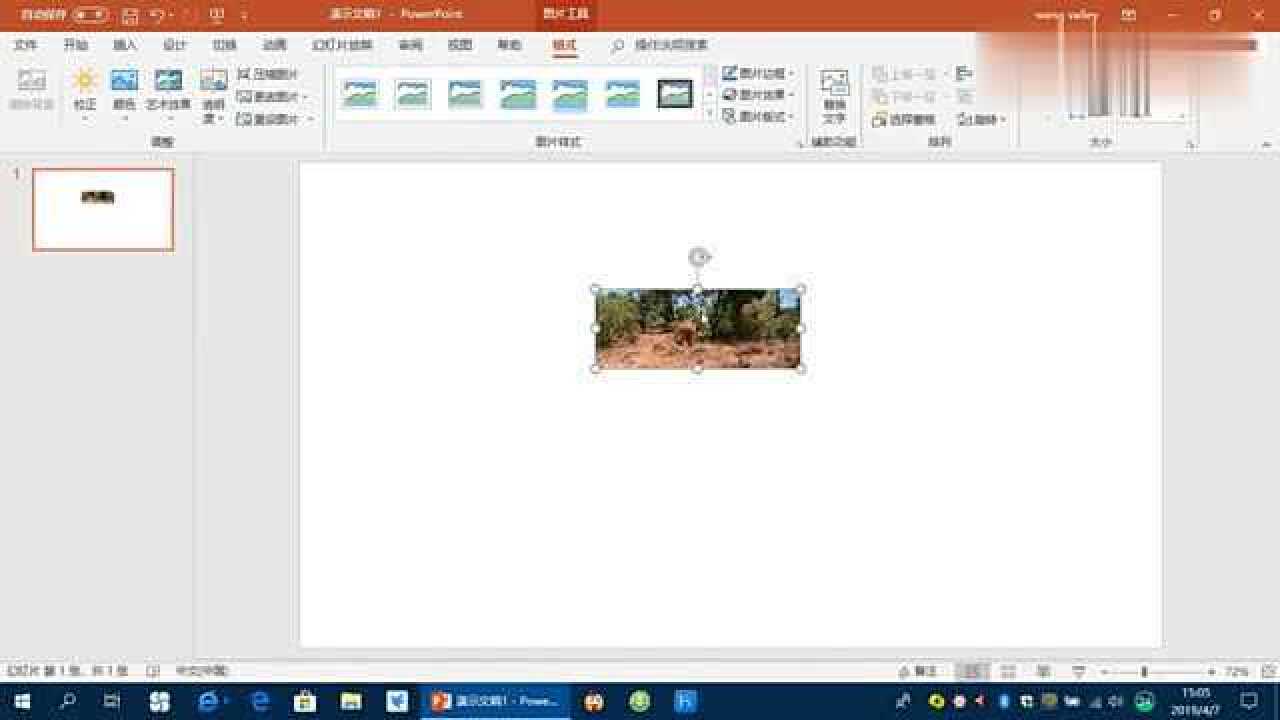Switch to the Design (设计) tab
The width and height of the screenshot is (1280, 720).
tap(174, 45)
